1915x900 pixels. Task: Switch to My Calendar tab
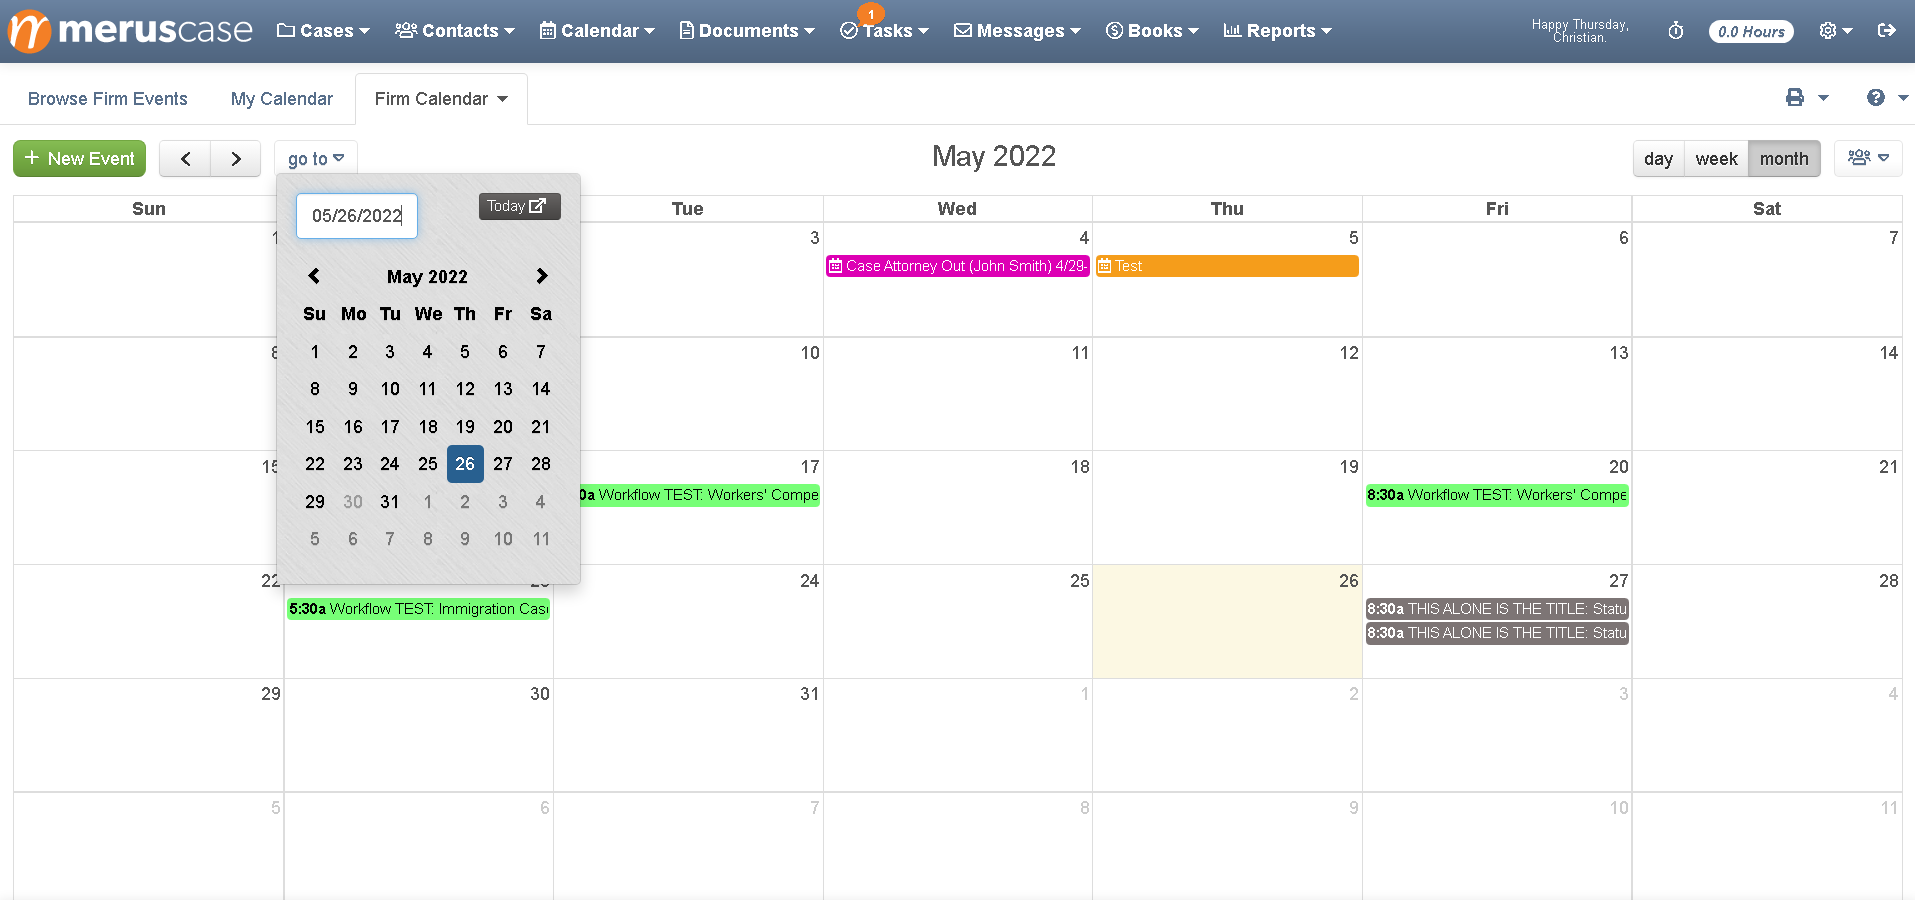[x=282, y=99]
